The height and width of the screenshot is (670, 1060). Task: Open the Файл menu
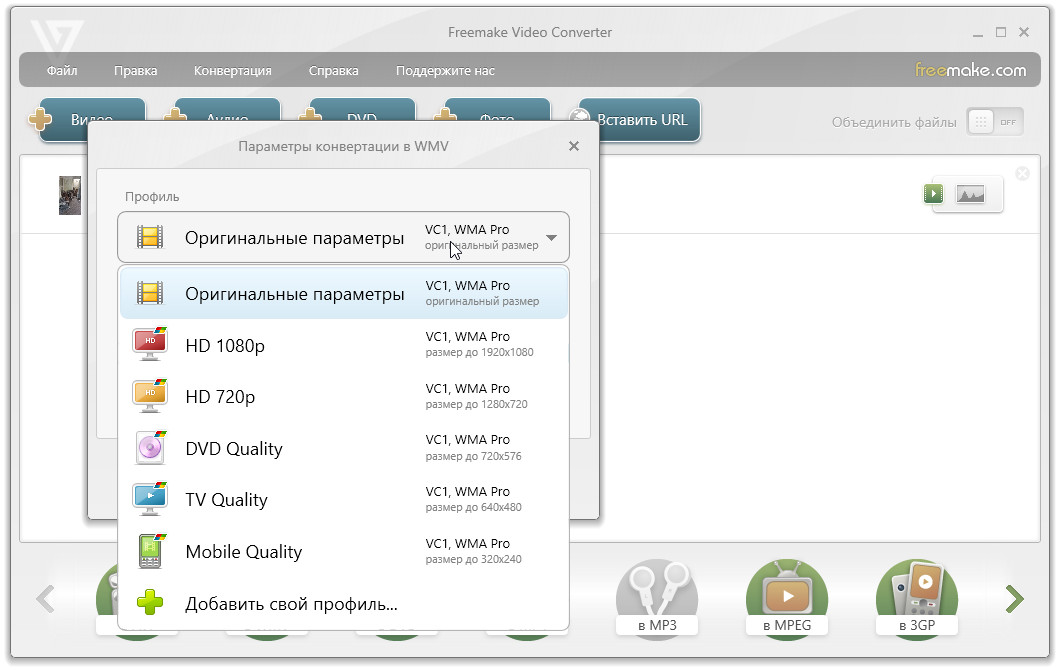62,71
